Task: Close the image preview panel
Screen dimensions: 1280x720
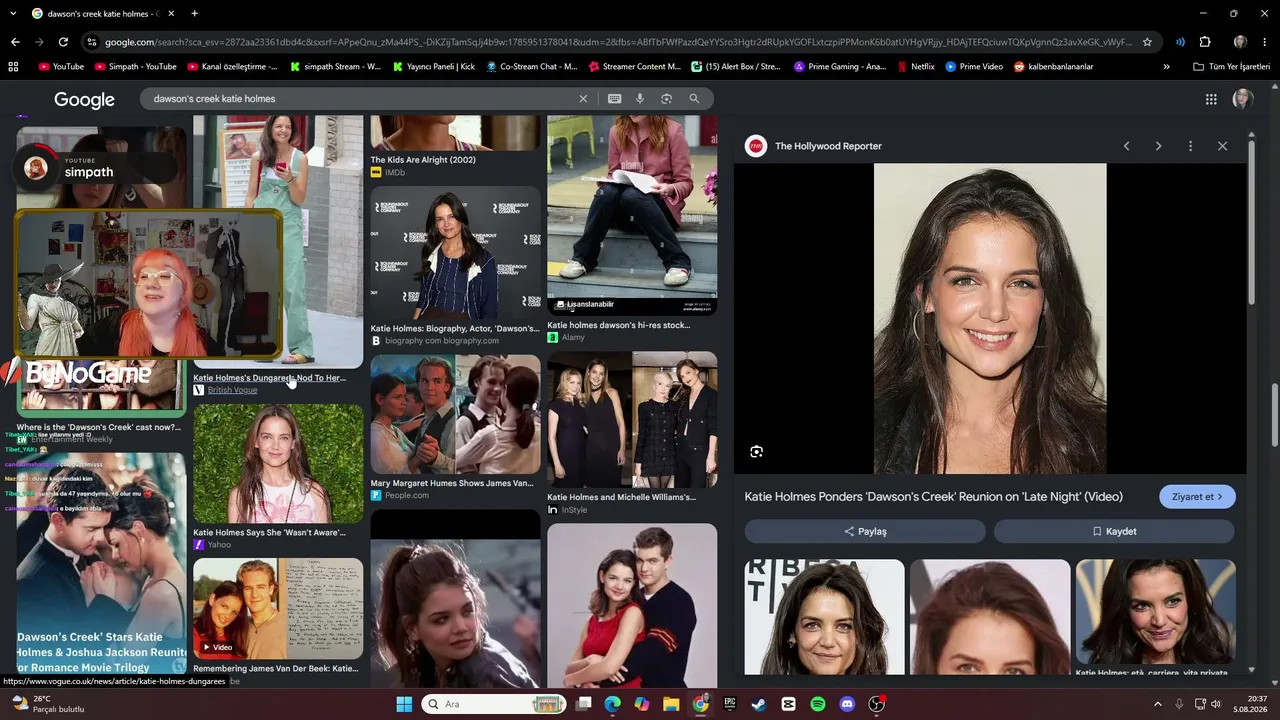Action: coord(1222,146)
